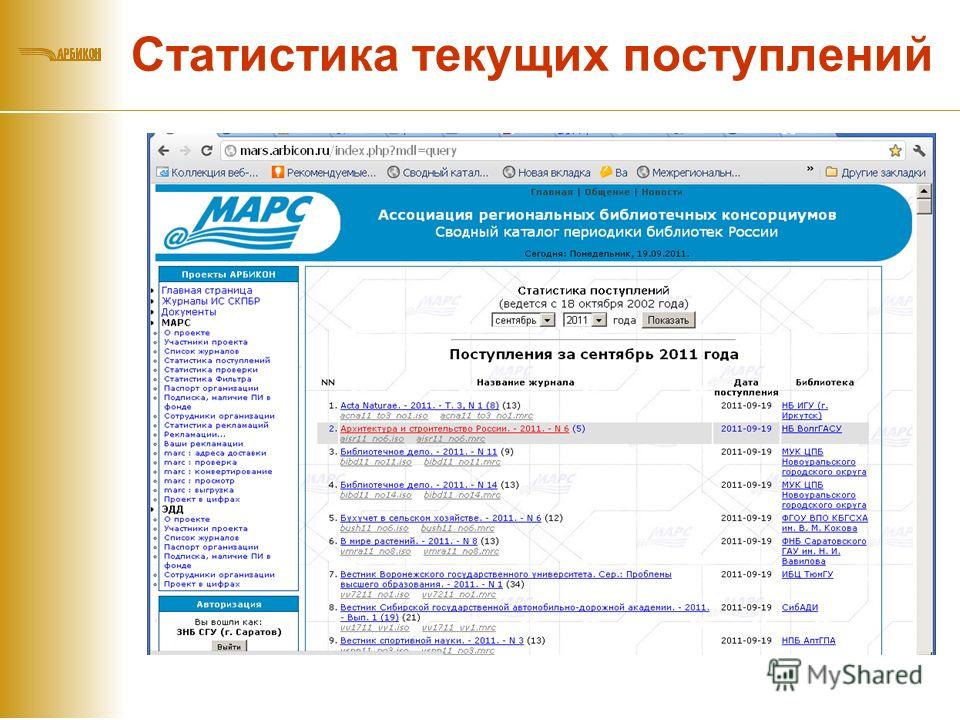Click the browser forward arrow
960x720 pixels.
pyautogui.click(x=185, y=151)
